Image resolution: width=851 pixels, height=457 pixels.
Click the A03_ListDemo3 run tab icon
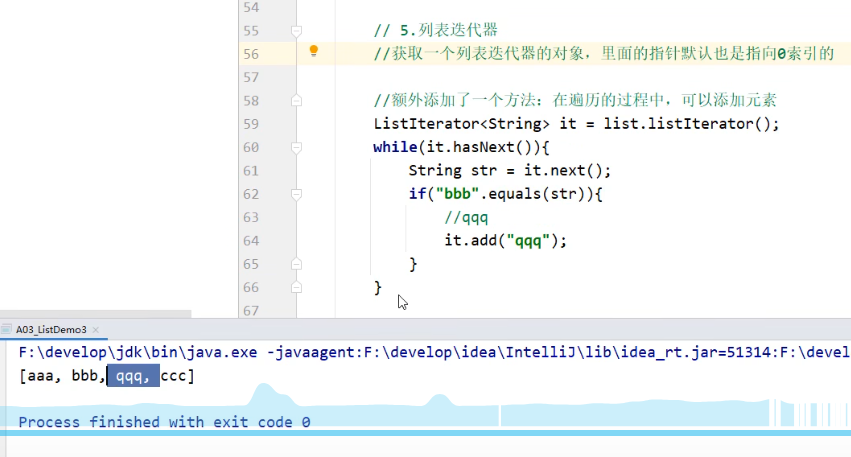click(x=8, y=329)
